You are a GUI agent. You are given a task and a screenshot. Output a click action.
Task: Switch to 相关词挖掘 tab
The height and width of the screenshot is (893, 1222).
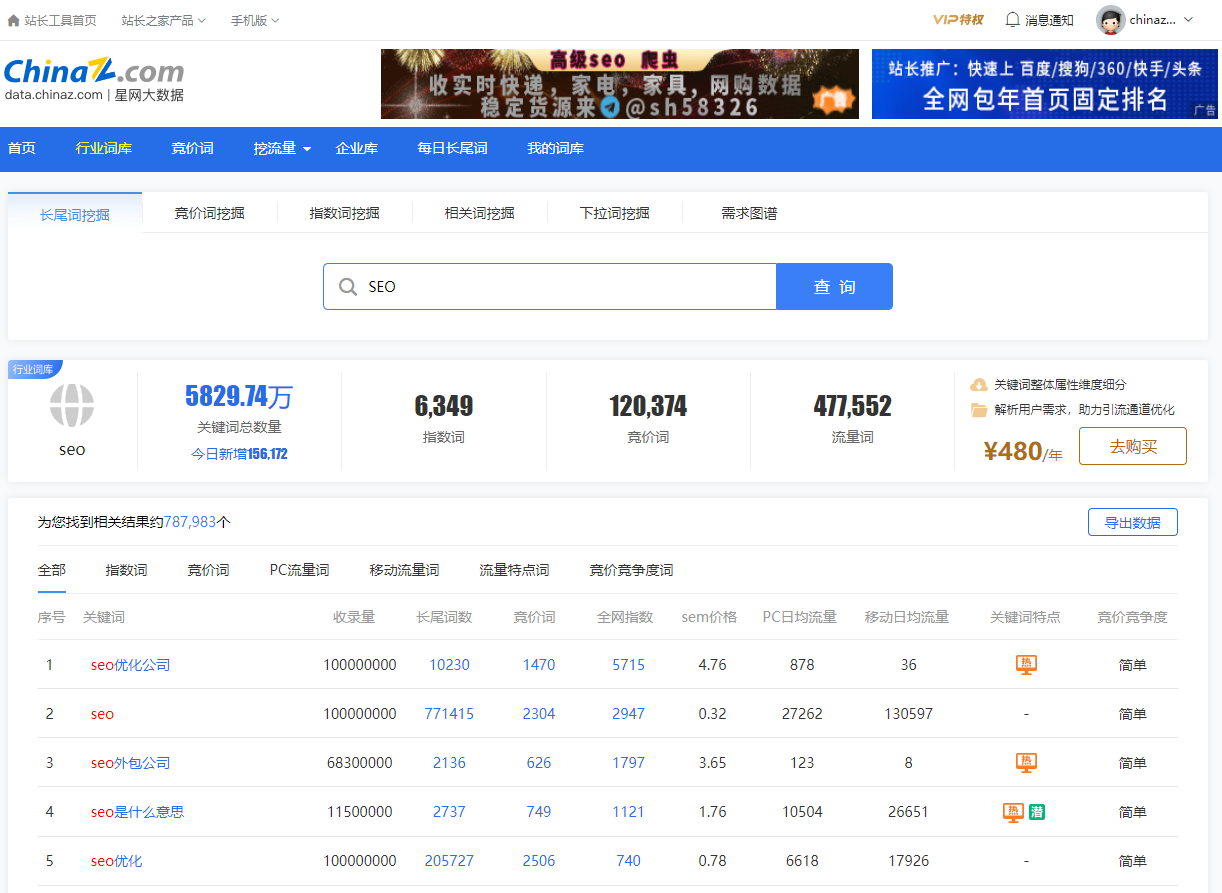[480, 213]
